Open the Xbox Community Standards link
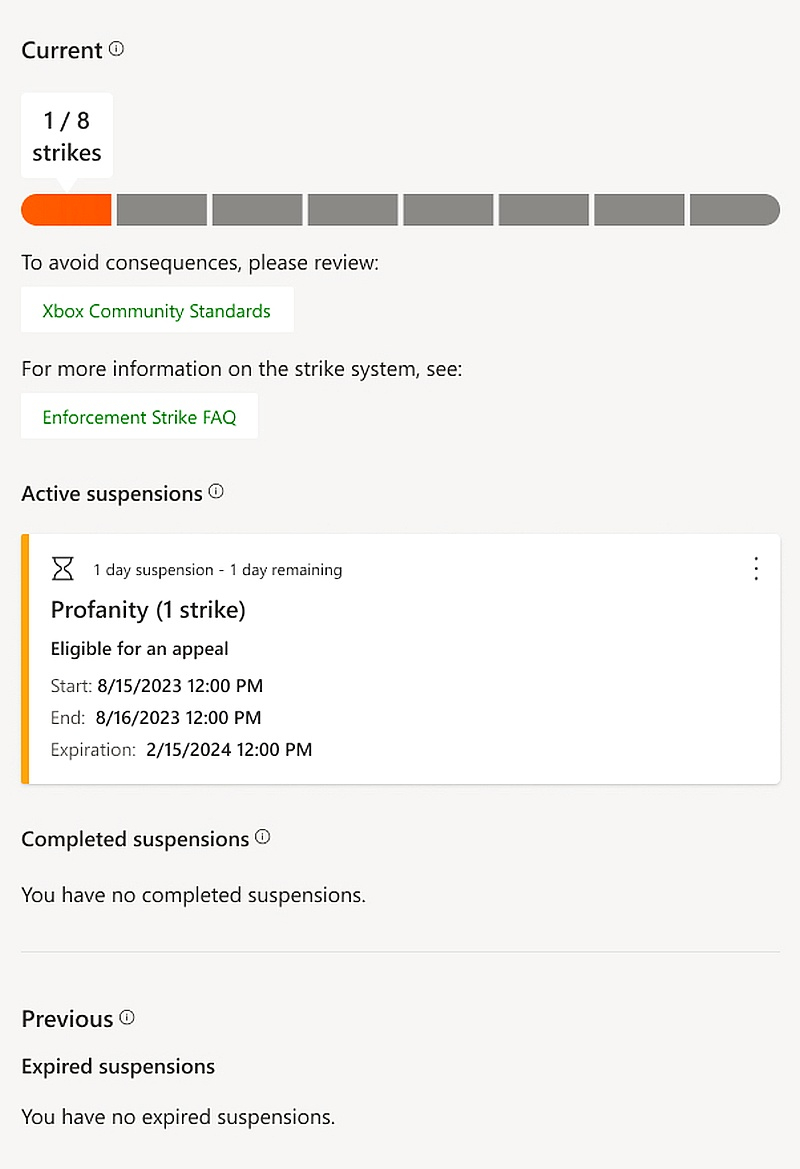Viewport: 800px width, 1169px height. click(157, 310)
